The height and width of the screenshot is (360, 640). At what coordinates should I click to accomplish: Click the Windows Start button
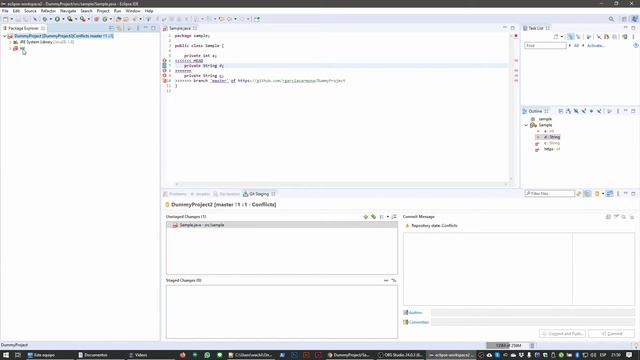(x=6, y=355)
